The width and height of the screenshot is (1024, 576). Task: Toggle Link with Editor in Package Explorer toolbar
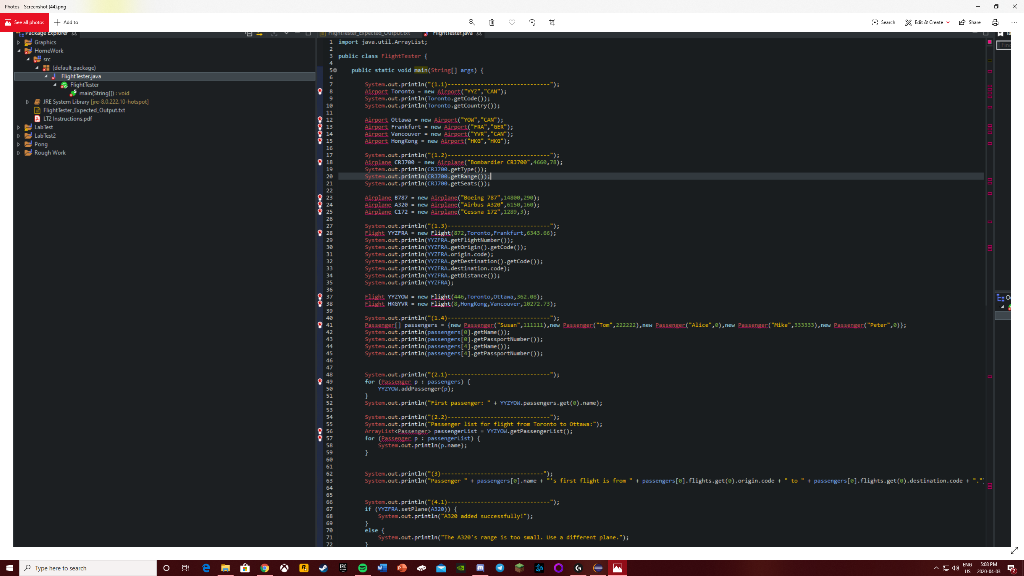point(259,33)
